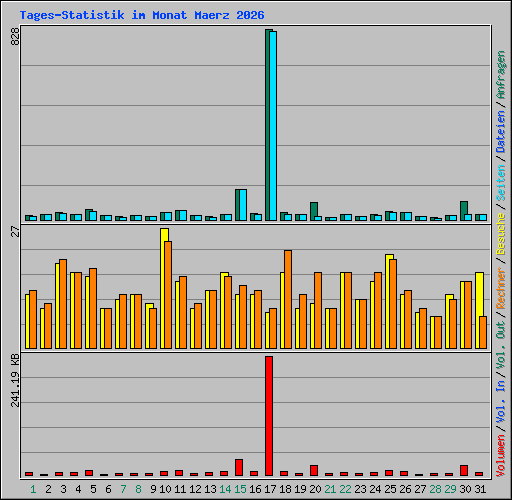This screenshot has height=500, width=512.
Task: Click the '828' top chart axis value
Action: pos(15,37)
